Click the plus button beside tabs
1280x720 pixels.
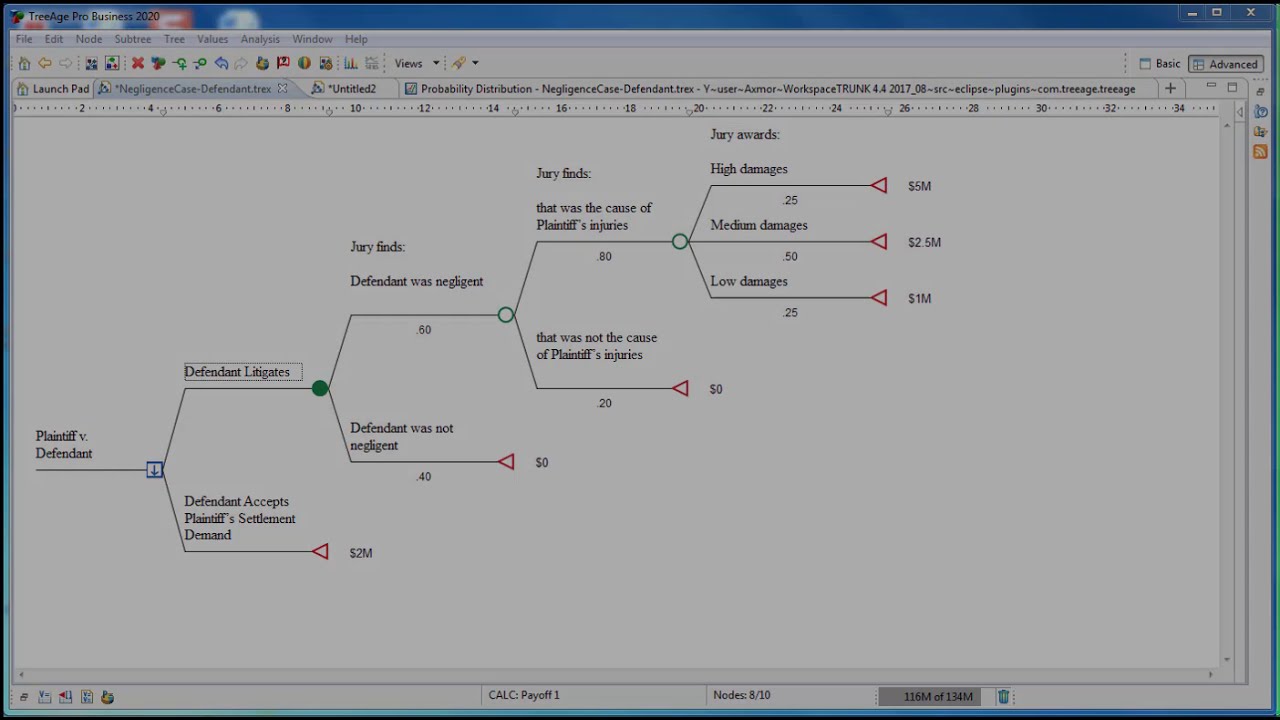pos(1170,88)
